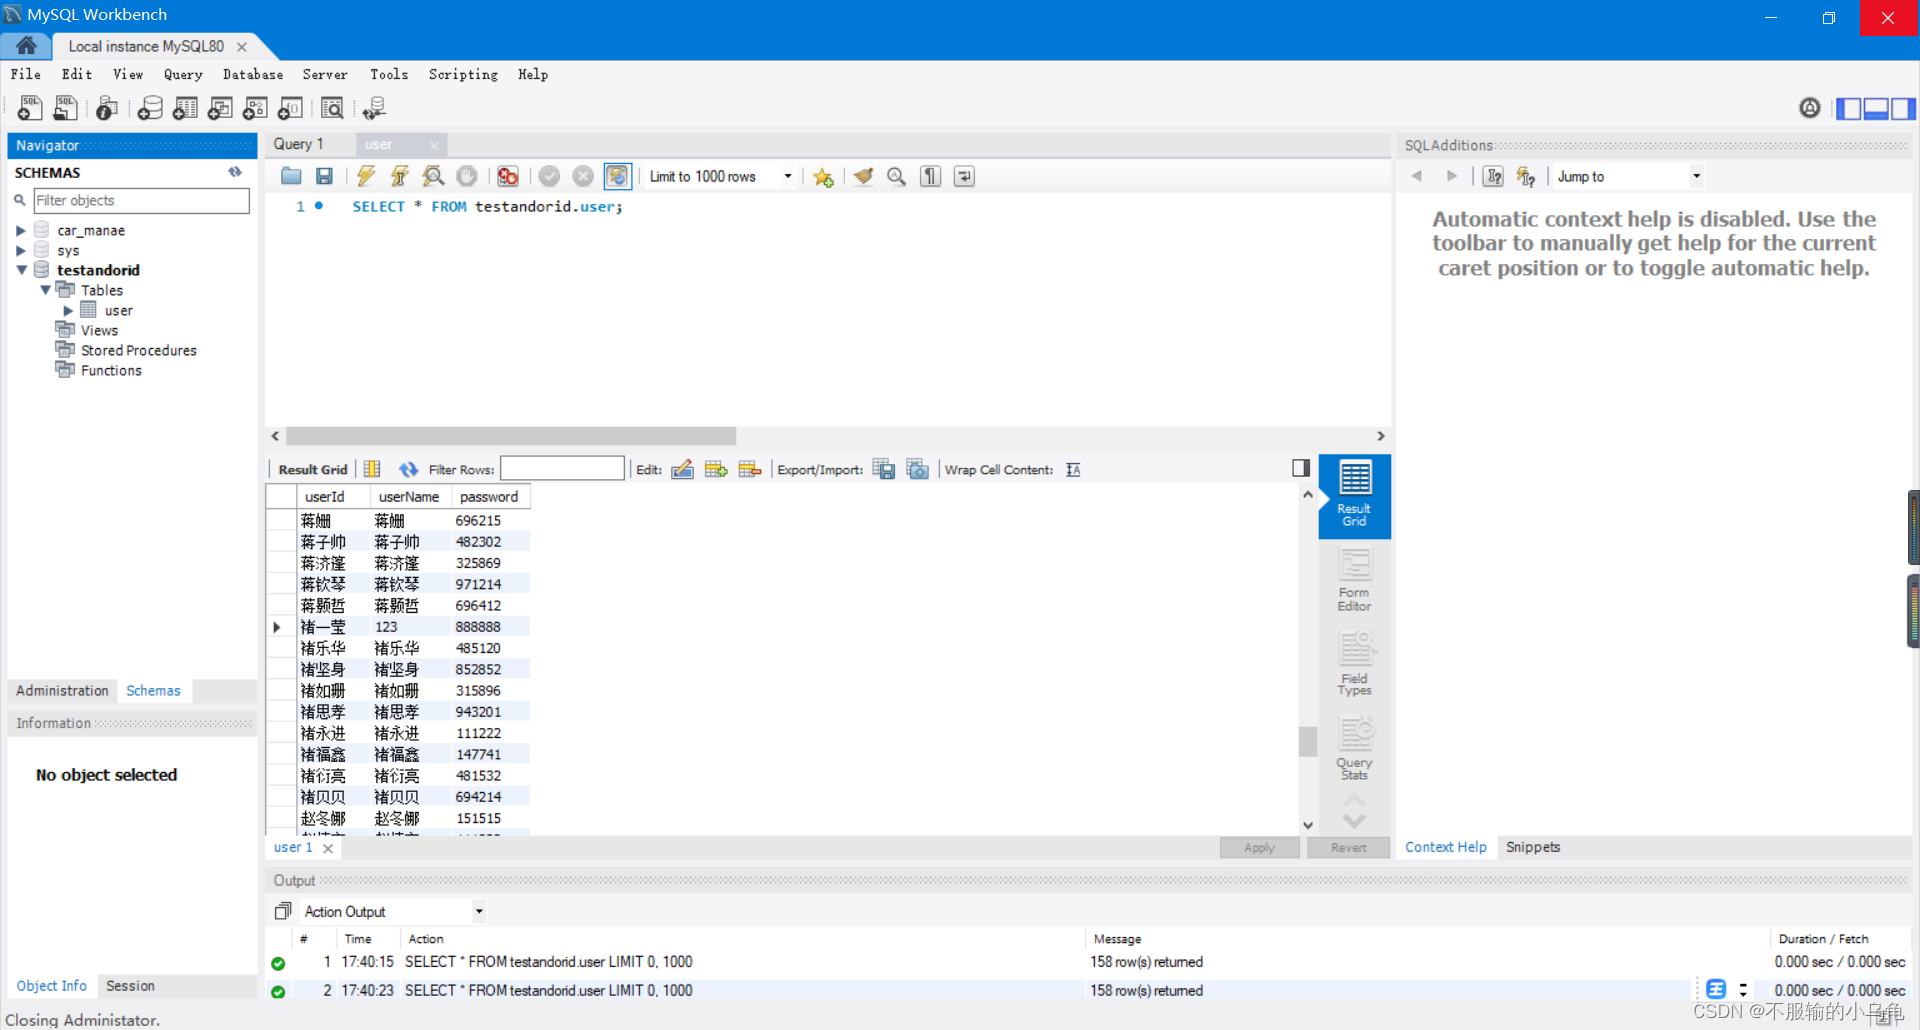The height and width of the screenshot is (1030, 1920).
Task: Create a new SQL tab for executing queries
Action: (x=29, y=108)
